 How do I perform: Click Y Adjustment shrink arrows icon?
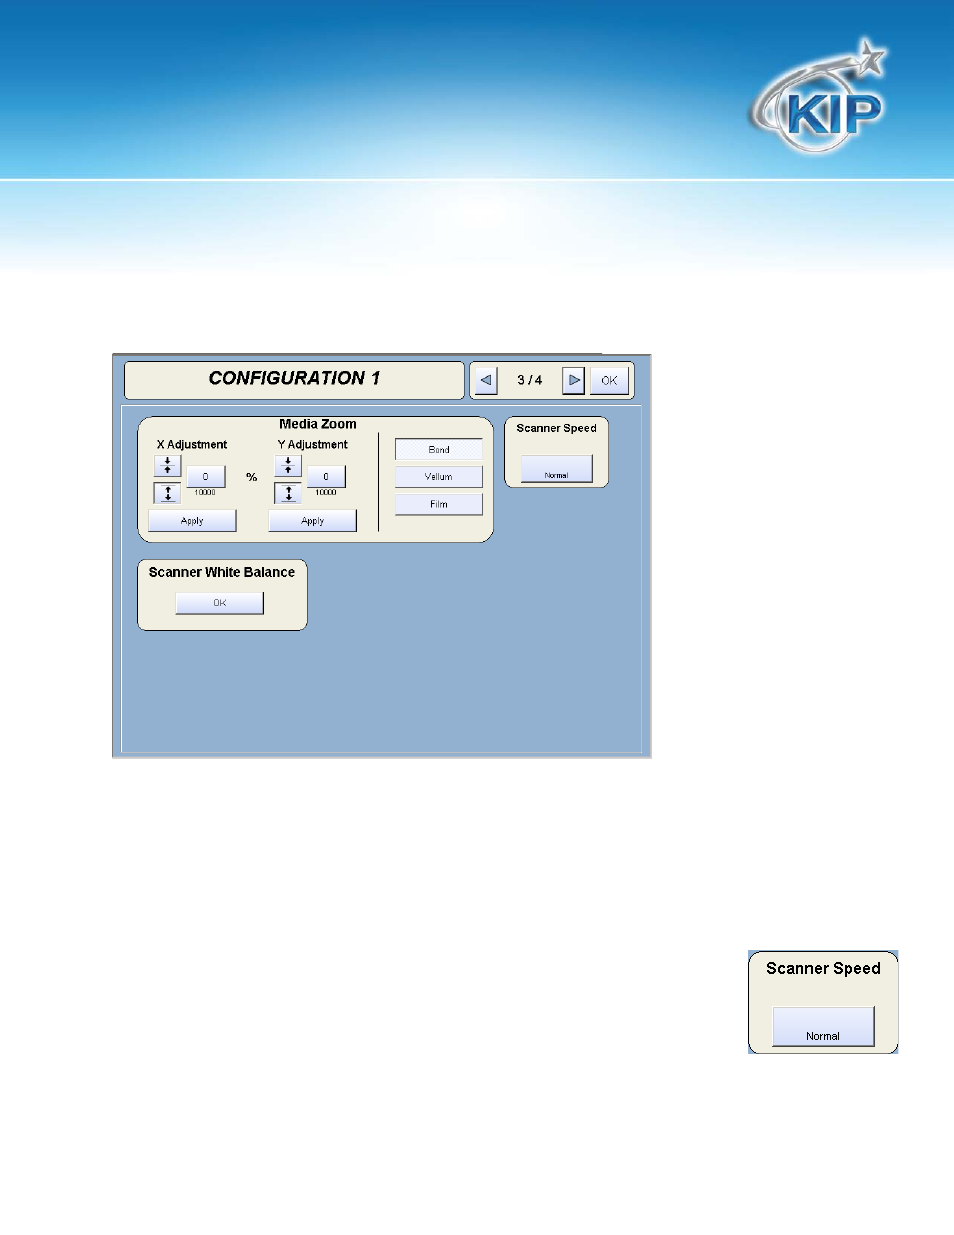[x=288, y=466]
